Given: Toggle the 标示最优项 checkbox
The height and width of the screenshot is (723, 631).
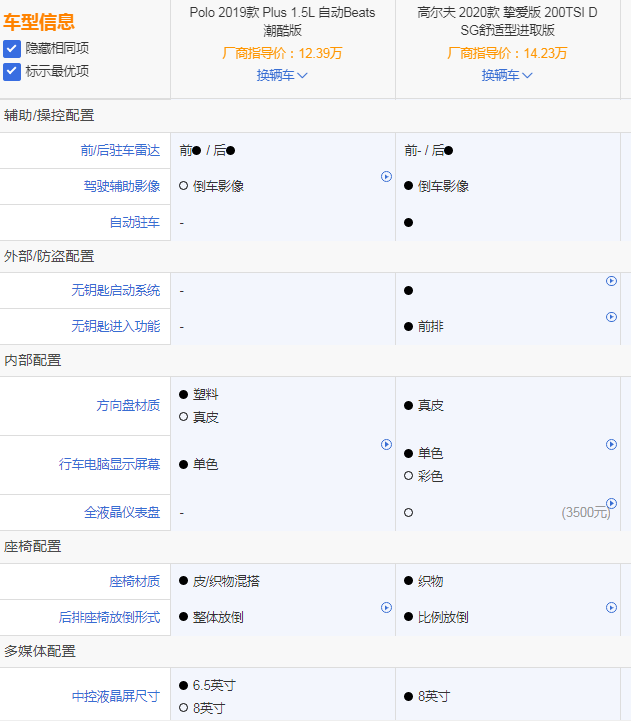Looking at the screenshot, I should click(12, 71).
